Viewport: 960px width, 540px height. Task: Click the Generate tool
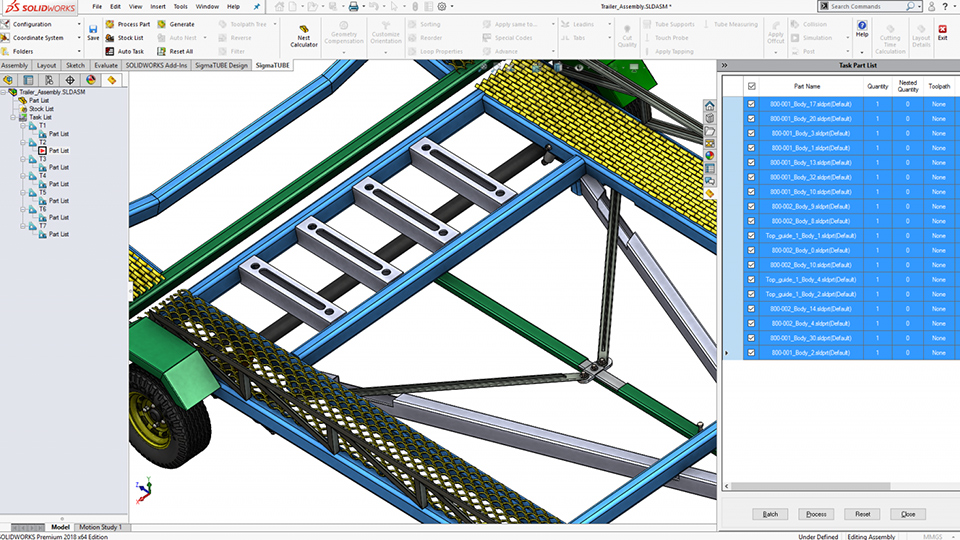pyautogui.click(x=176, y=24)
